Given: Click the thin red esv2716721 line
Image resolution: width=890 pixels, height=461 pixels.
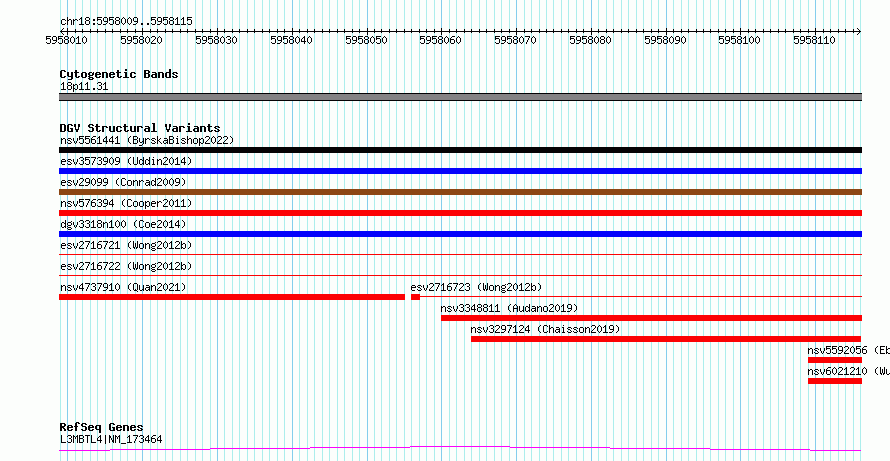Looking at the screenshot, I should click(x=460, y=254).
